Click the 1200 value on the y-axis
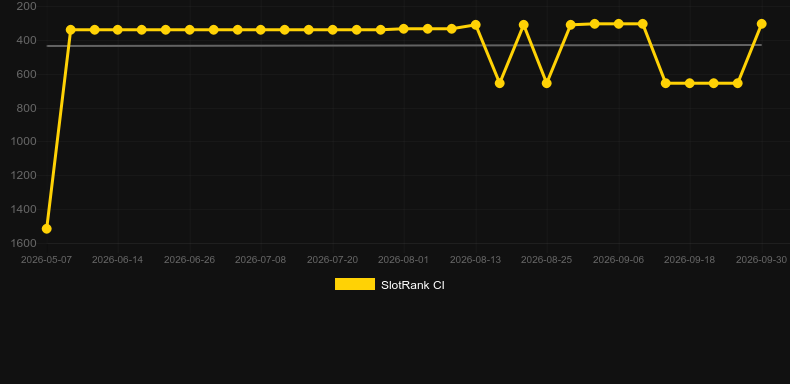Screen dimensions: 790x384 [24, 175]
